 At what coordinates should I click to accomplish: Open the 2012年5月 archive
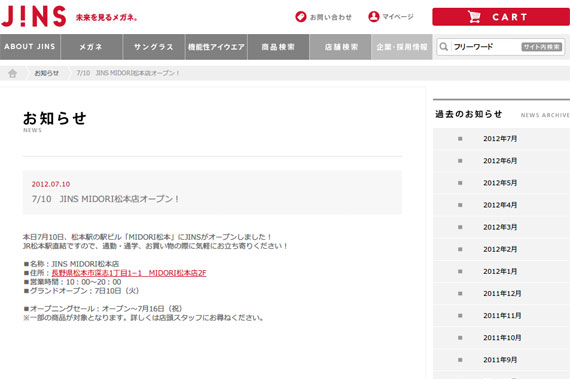tap(501, 183)
